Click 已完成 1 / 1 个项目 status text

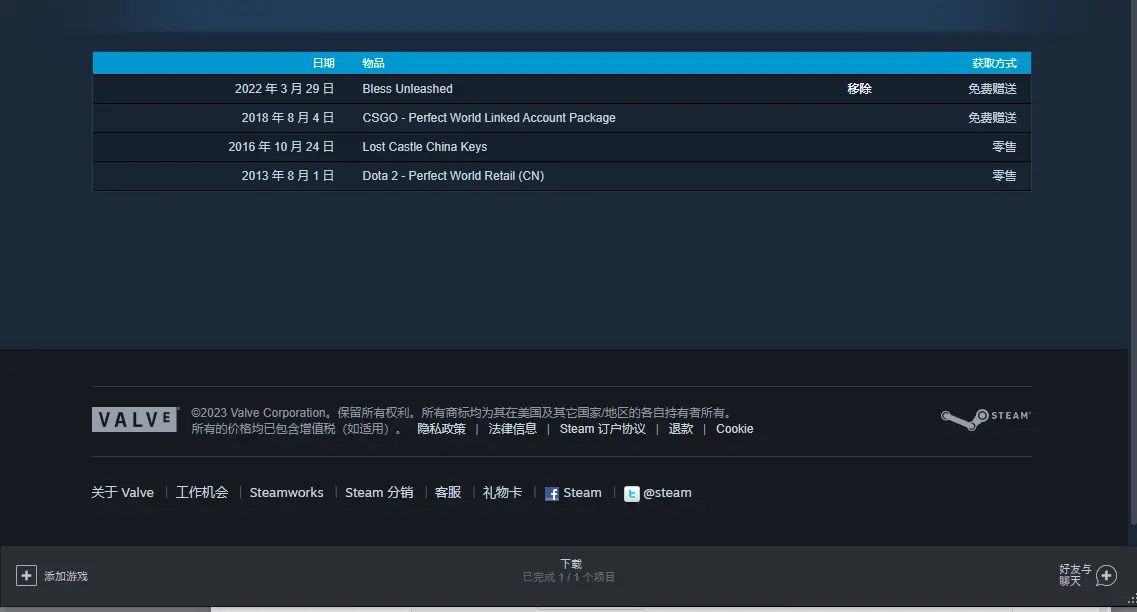click(569, 577)
